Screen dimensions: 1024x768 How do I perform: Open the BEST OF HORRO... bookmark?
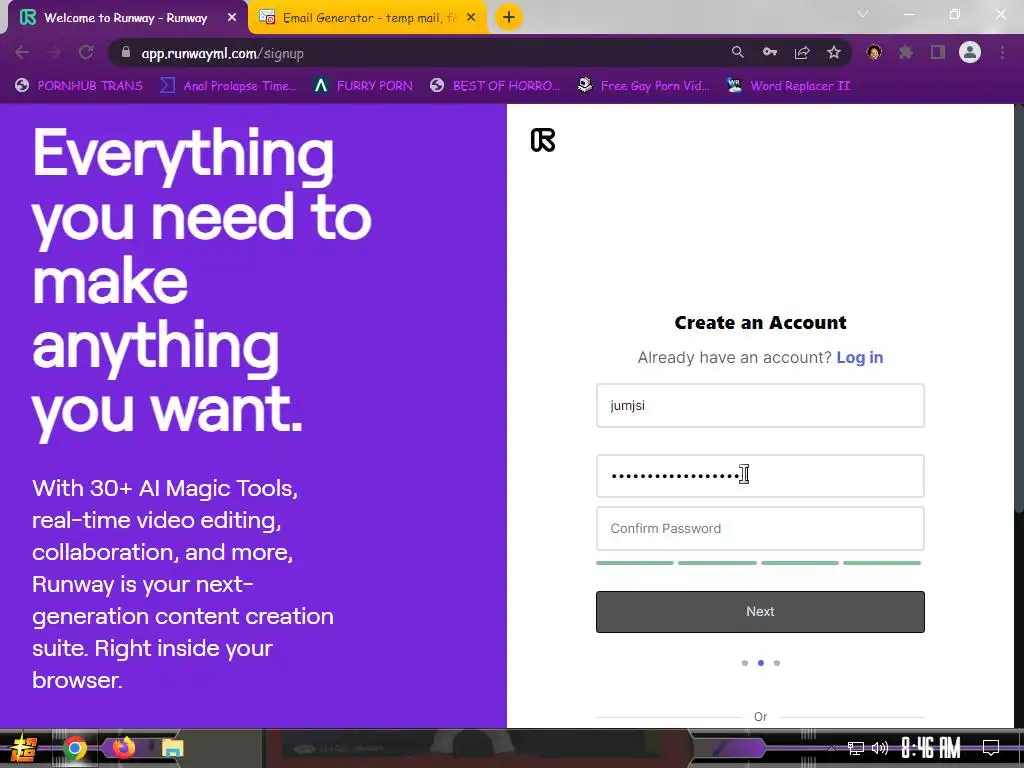point(495,86)
